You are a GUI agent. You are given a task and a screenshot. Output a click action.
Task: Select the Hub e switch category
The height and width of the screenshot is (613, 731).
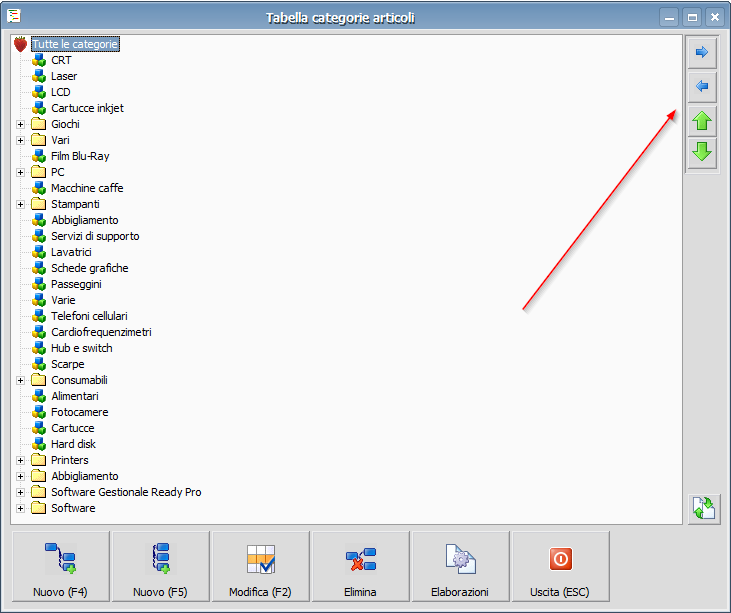(82, 348)
